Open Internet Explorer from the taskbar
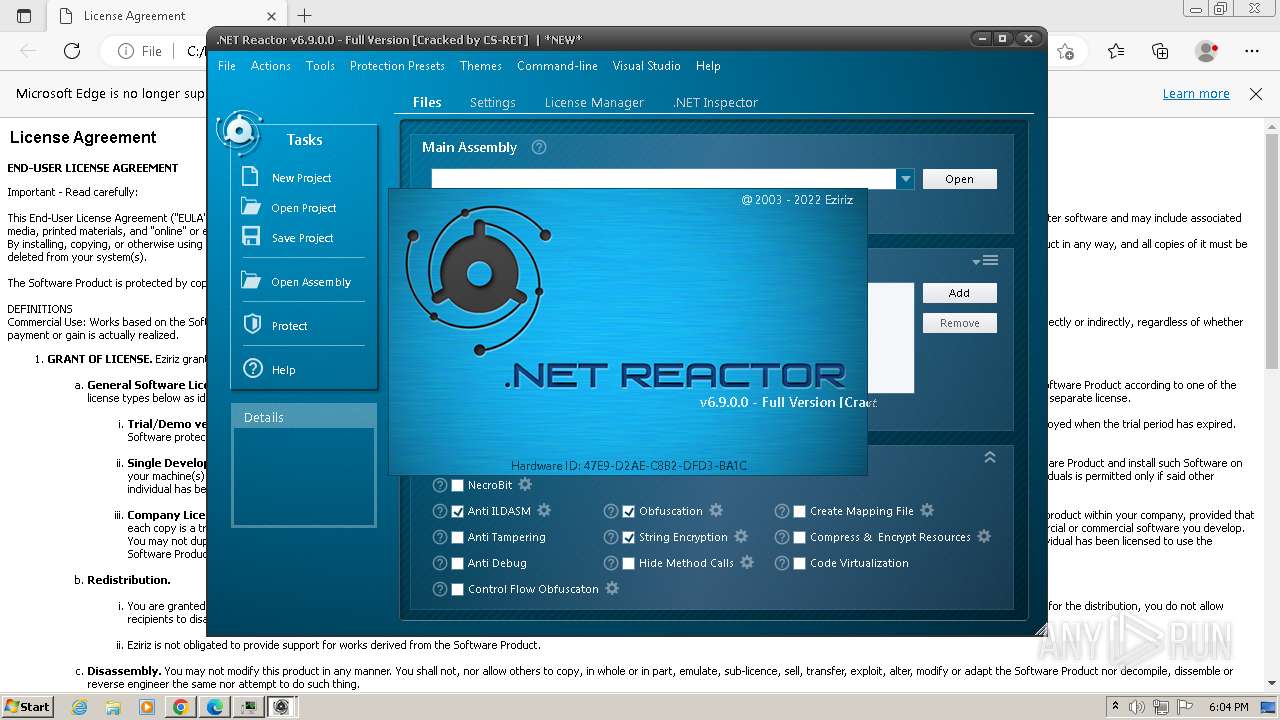The image size is (1280, 720). (x=80, y=706)
